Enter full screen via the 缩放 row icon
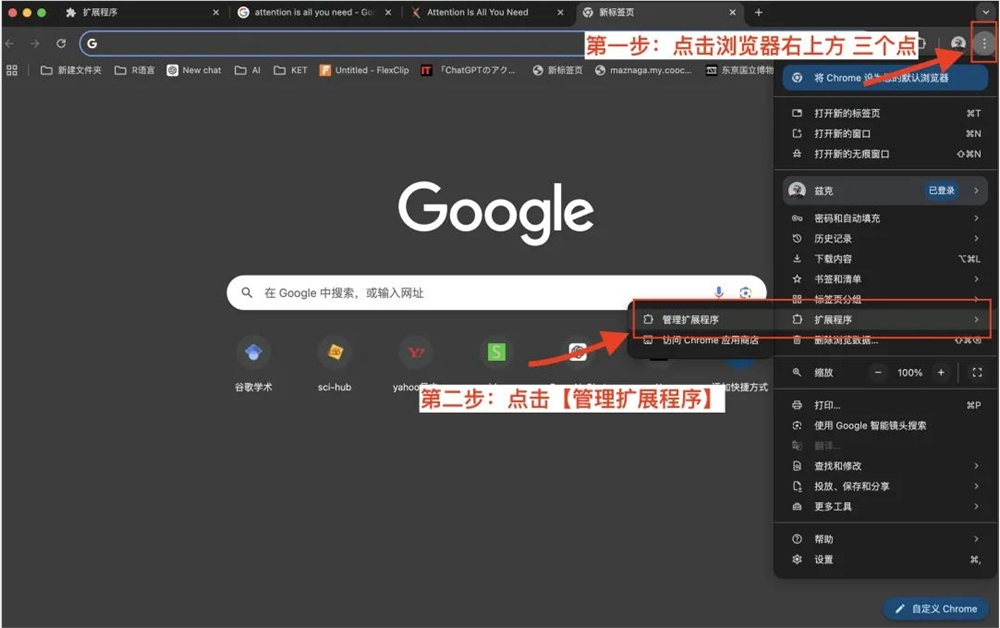 click(x=977, y=372)
